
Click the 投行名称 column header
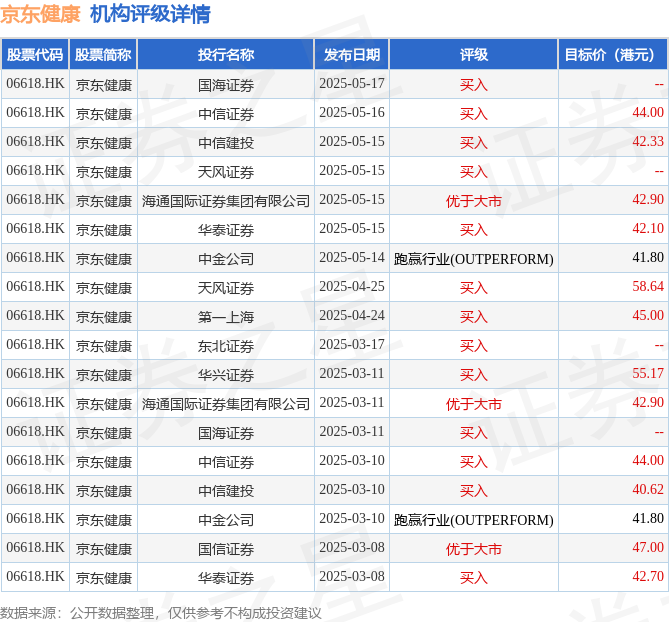click(x=226, y=55)
